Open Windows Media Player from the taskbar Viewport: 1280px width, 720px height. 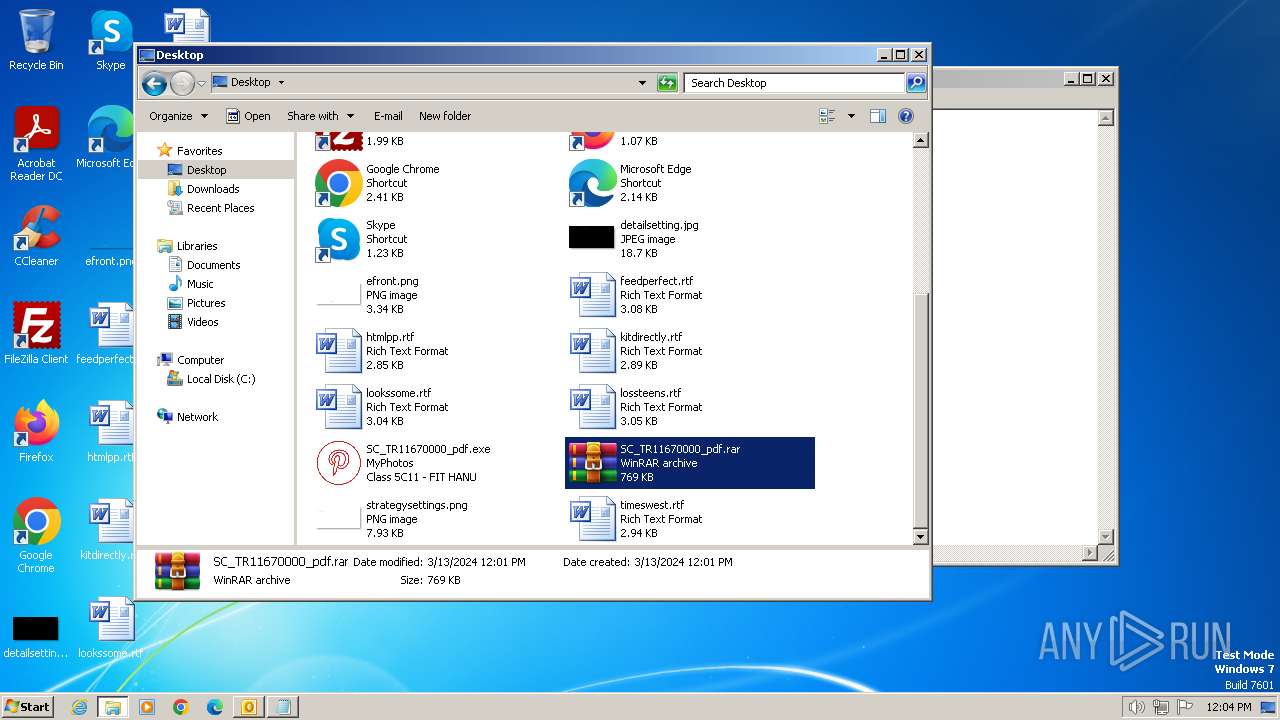[x=147, y=707]
